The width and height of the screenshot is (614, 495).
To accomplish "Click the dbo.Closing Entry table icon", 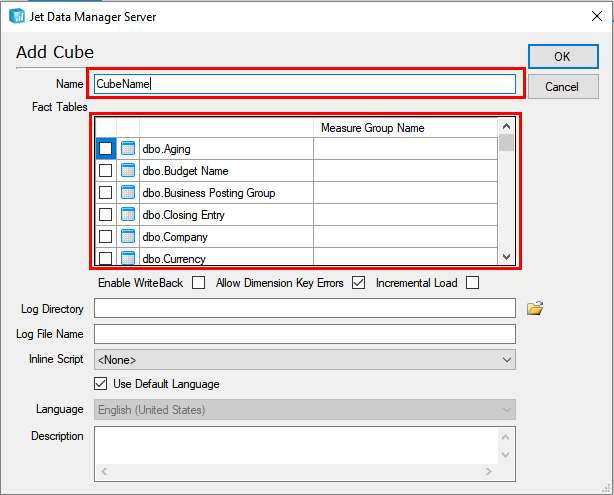I will tap(128, 214).
